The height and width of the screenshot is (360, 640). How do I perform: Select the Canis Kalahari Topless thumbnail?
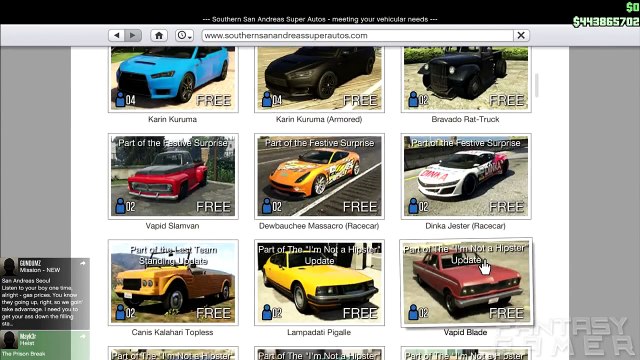click(173, 282)
